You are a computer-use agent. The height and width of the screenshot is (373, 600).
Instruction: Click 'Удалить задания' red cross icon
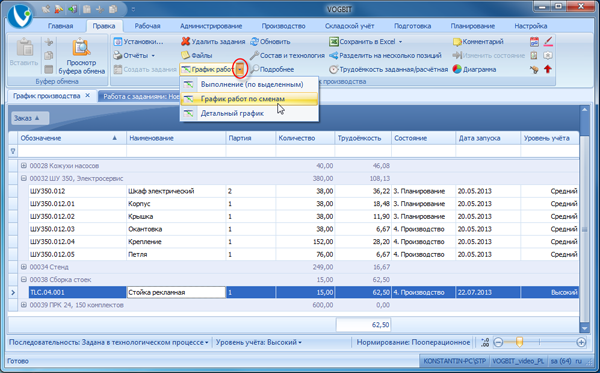pos(186,41)
